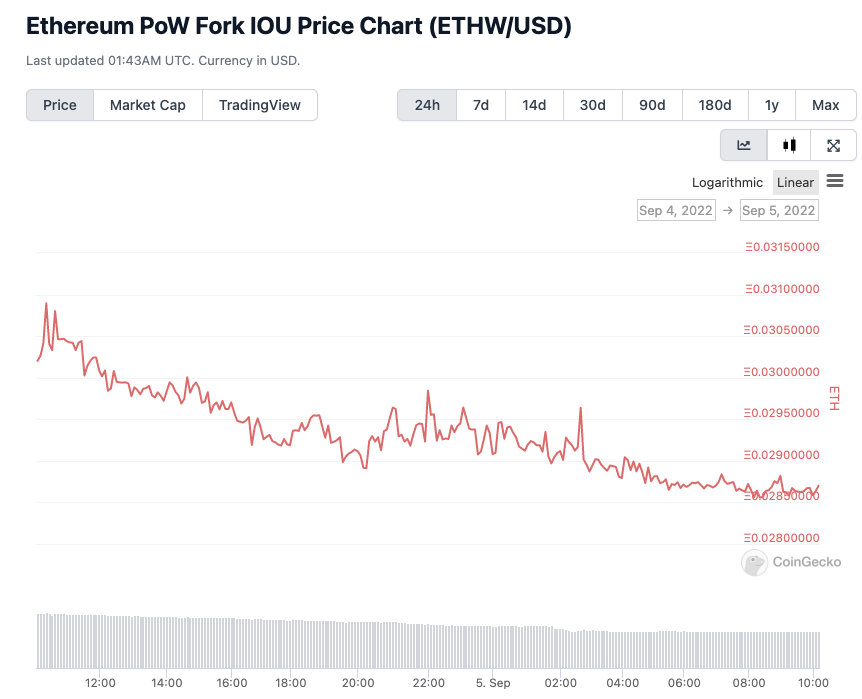
Task: Display the 180d price history
Action: coord(715,105)
